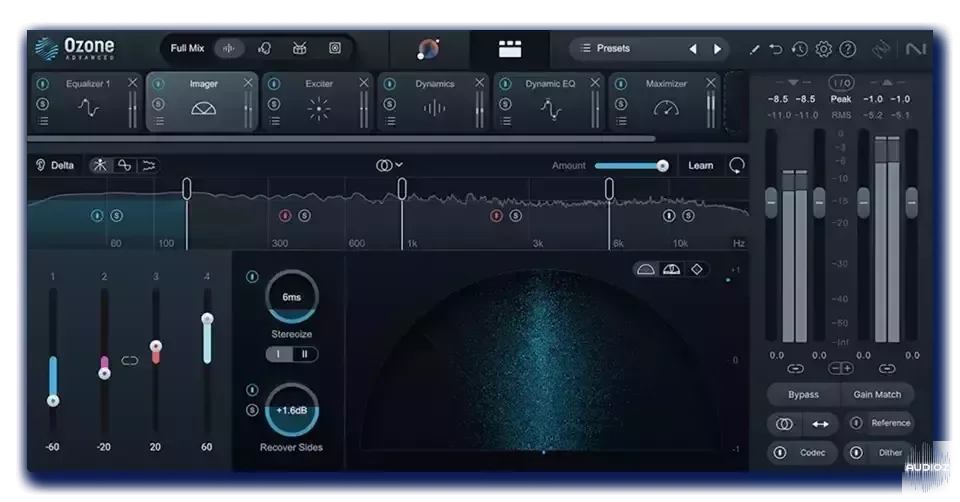Select the Lissajous diamond vectorscope icon
Screen dimensions: 960x502
pos(697,269)
